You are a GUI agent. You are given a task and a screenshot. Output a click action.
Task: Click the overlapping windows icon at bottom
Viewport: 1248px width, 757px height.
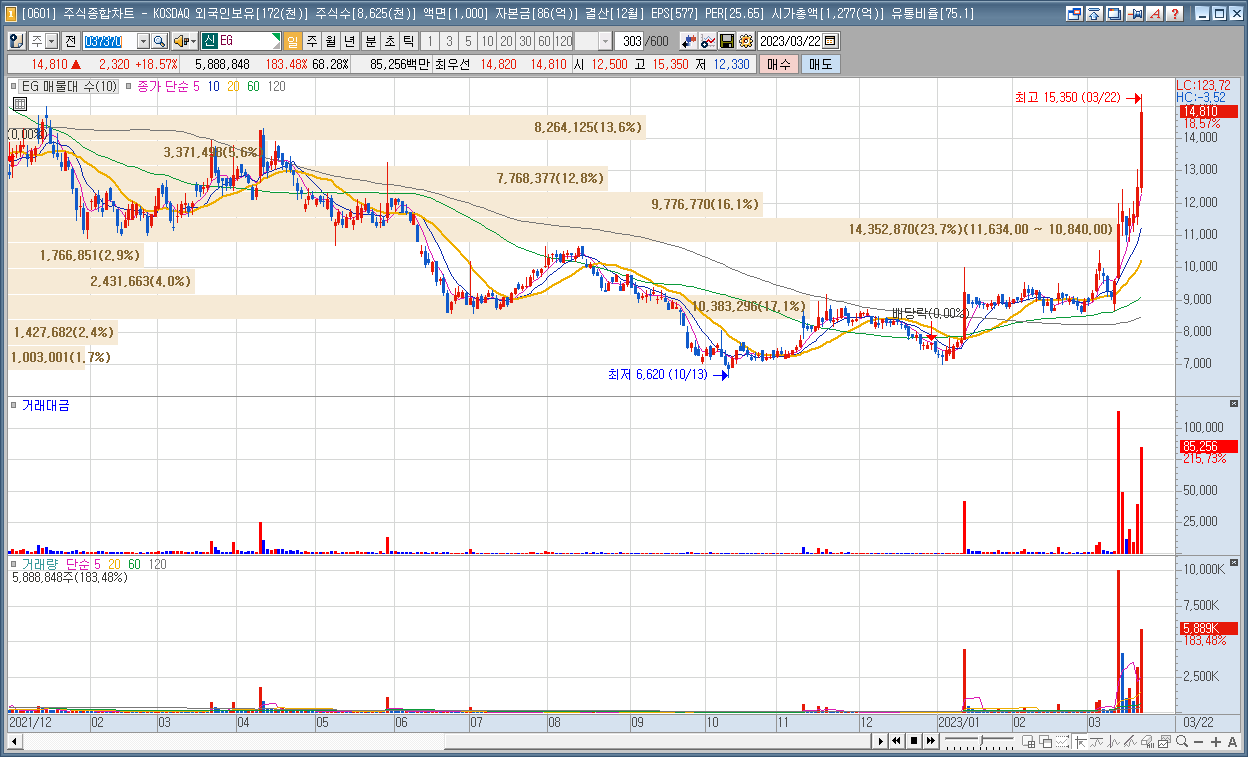(1046, 741)
